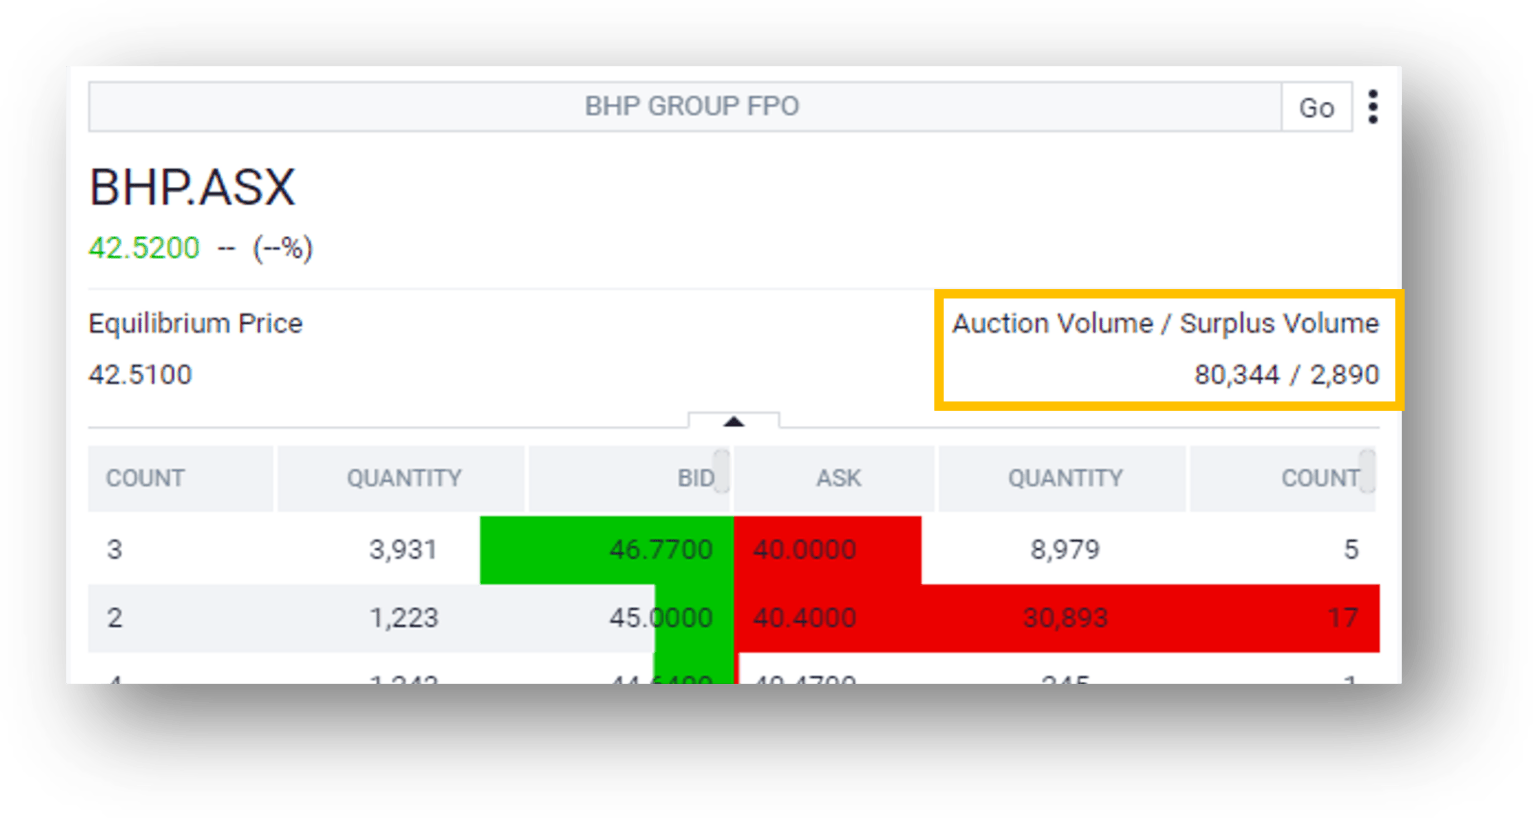The image size is (1536, 818).
Task: Click the Go button
Action: (1317, 106)
